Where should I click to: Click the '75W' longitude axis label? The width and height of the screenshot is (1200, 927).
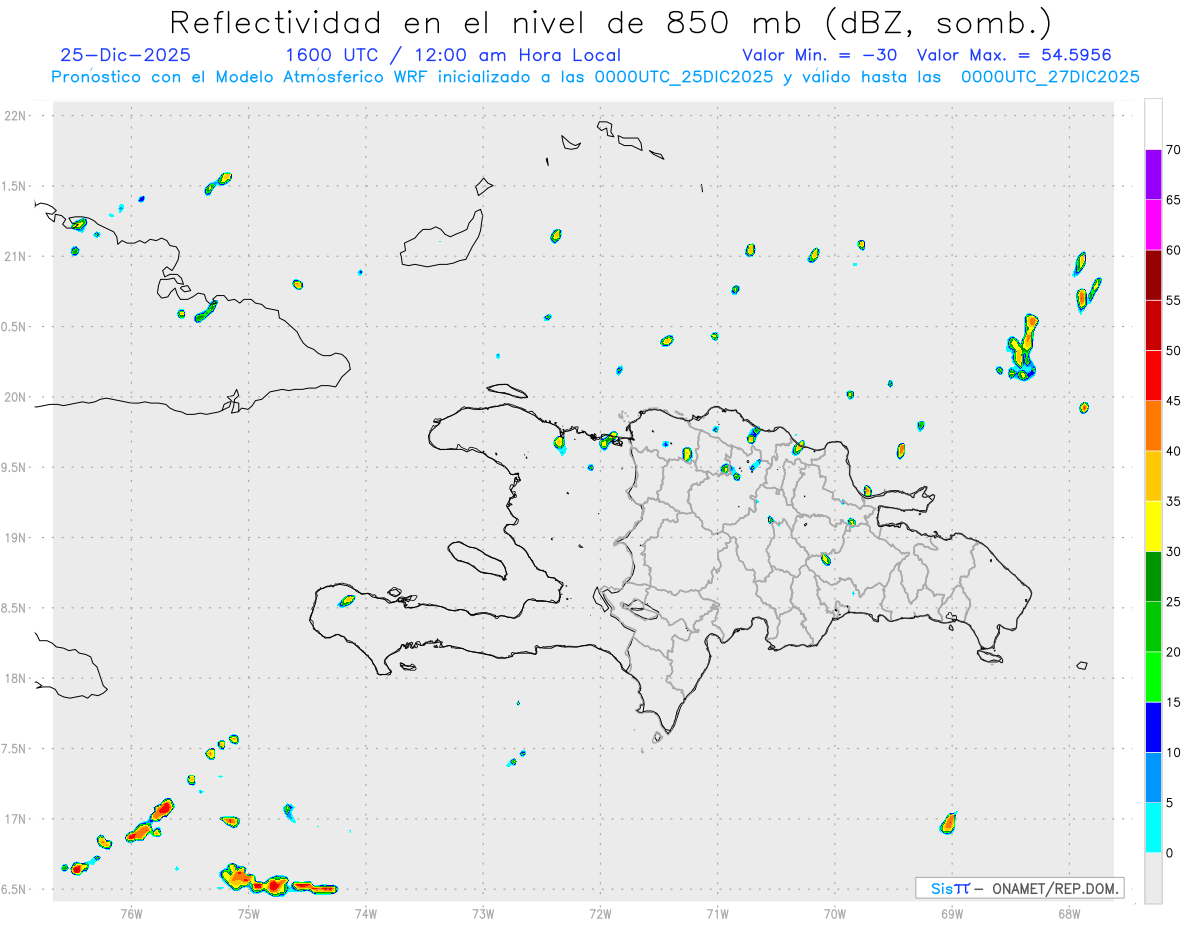pos(248,913)
